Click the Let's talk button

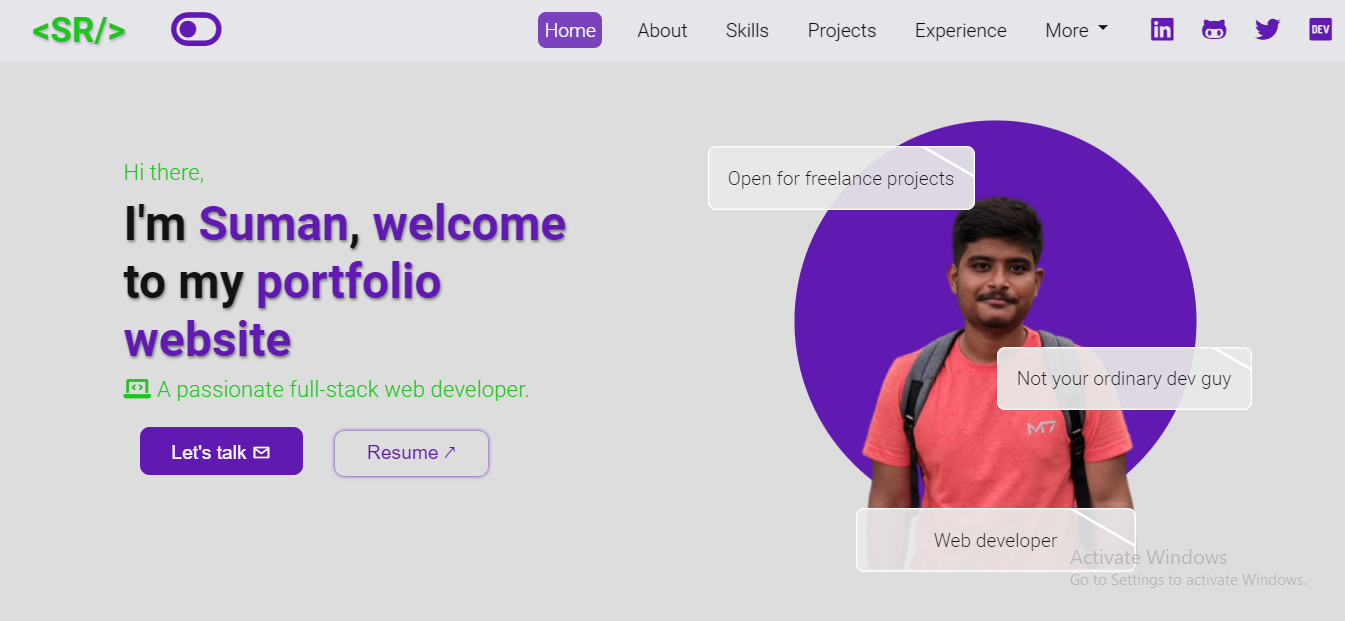[x=221, y=451]
